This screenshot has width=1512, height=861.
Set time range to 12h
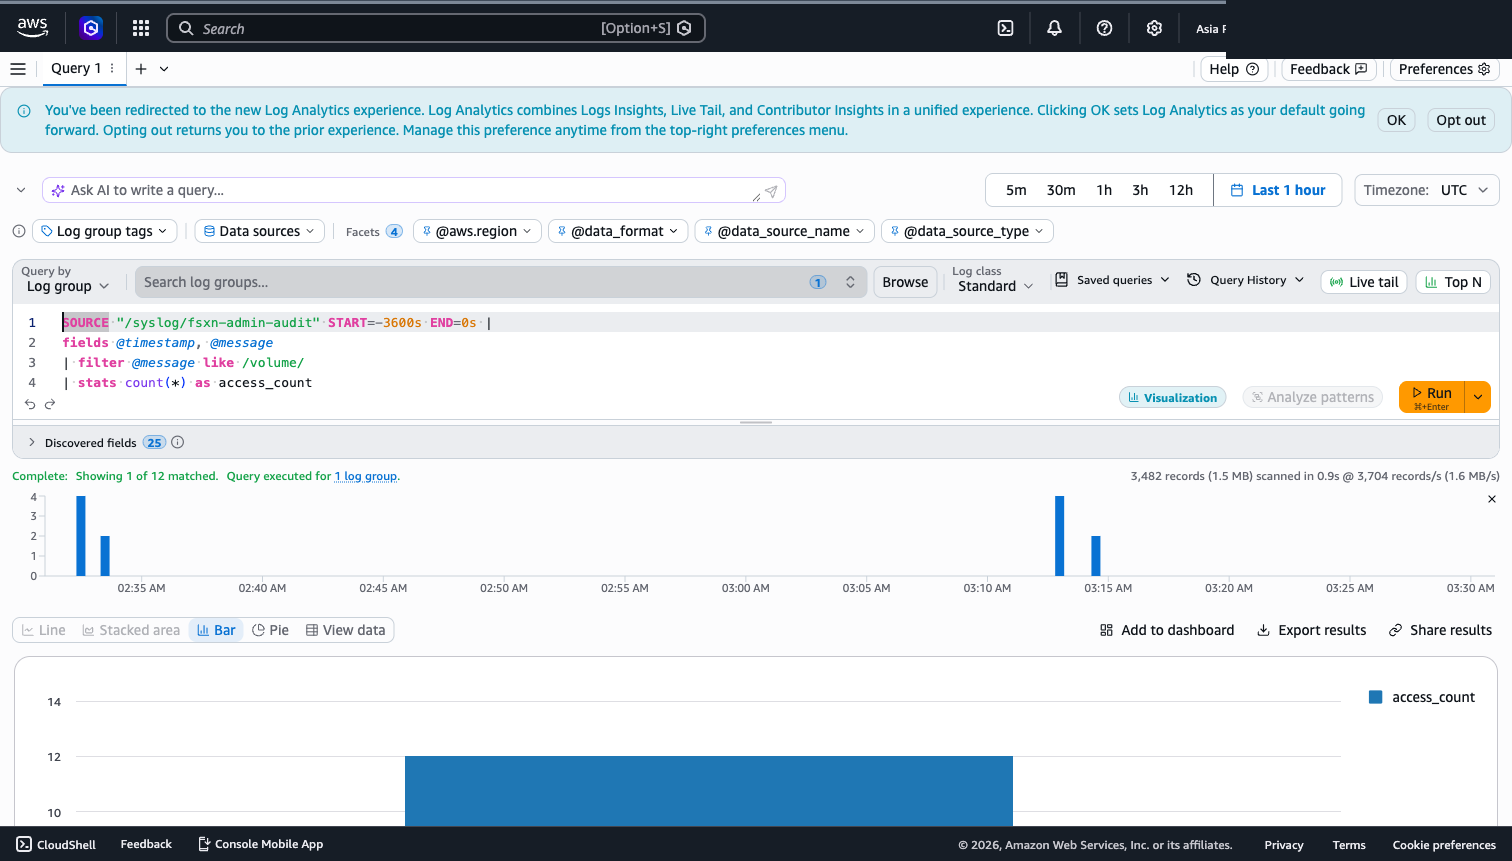click(x=1181, y=190)
